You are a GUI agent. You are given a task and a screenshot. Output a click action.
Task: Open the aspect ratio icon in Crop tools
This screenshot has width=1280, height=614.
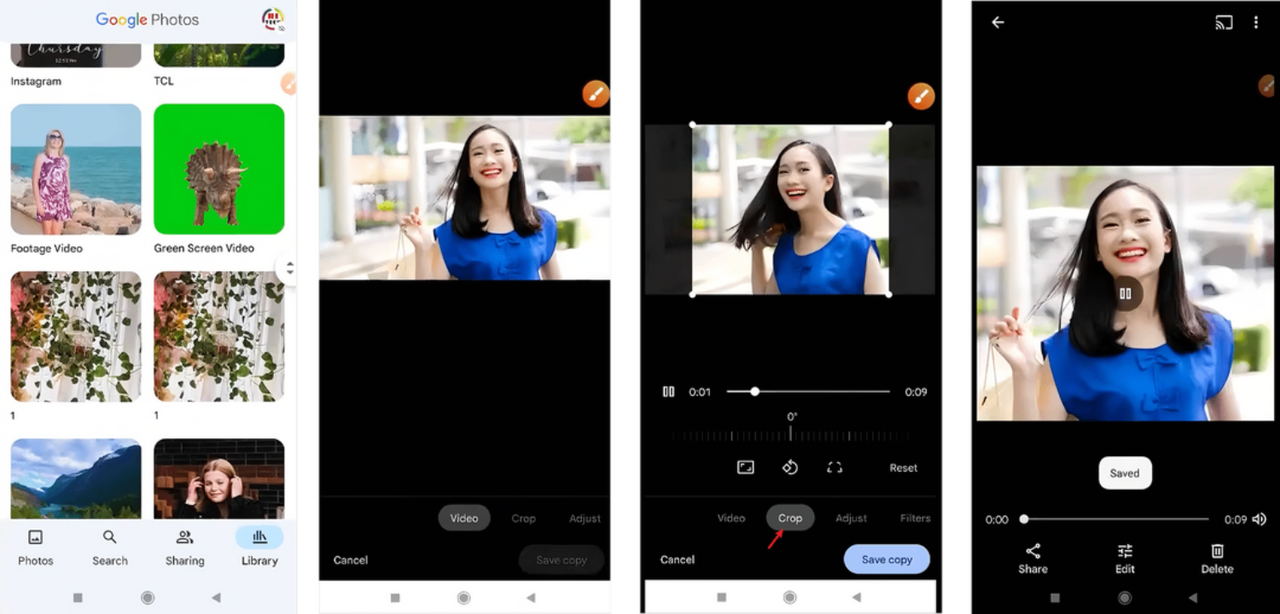click(x=745, y=467)
